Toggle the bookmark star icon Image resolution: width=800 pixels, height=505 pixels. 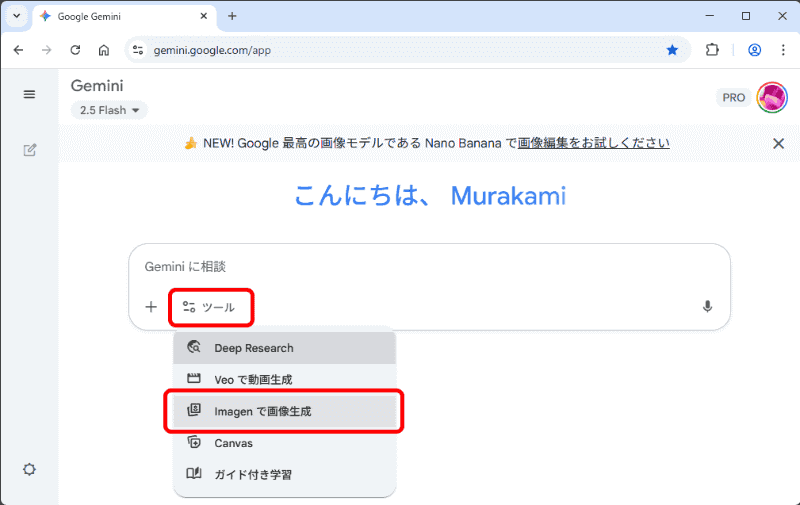tap(672, 50)
